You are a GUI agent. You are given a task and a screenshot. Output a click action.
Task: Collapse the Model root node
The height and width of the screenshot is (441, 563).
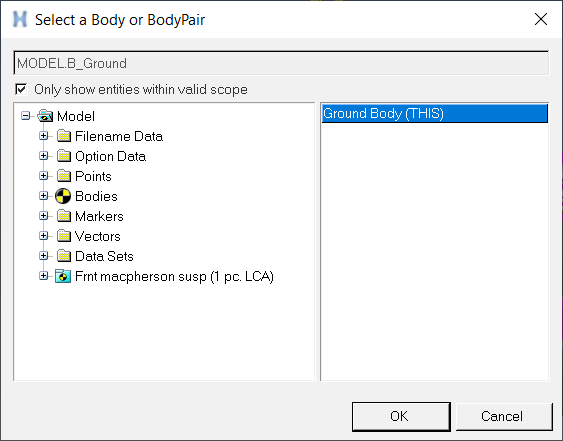[x=25, y=116]
